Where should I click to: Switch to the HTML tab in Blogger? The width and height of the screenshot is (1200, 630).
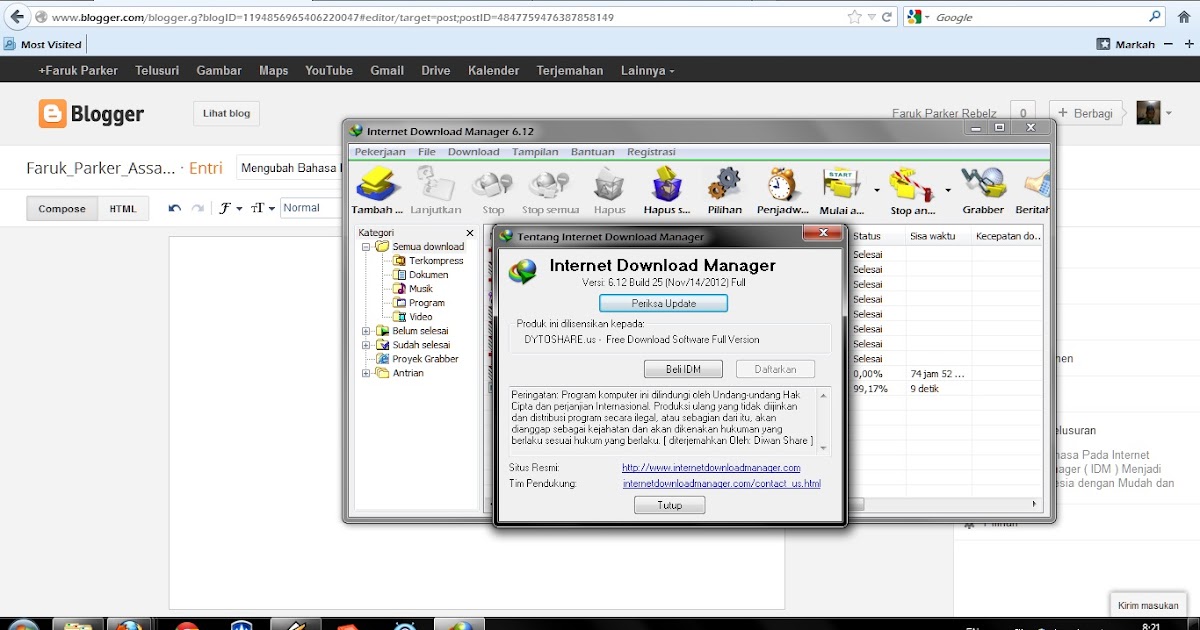[123, 209]
